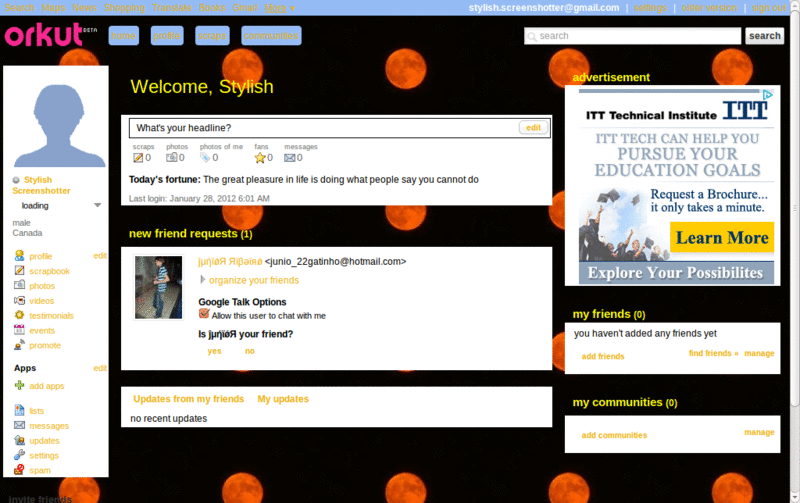The width and height of the screenshot is (800, 503).
Task: Open settings link in top bar
Action: point(650,8)
